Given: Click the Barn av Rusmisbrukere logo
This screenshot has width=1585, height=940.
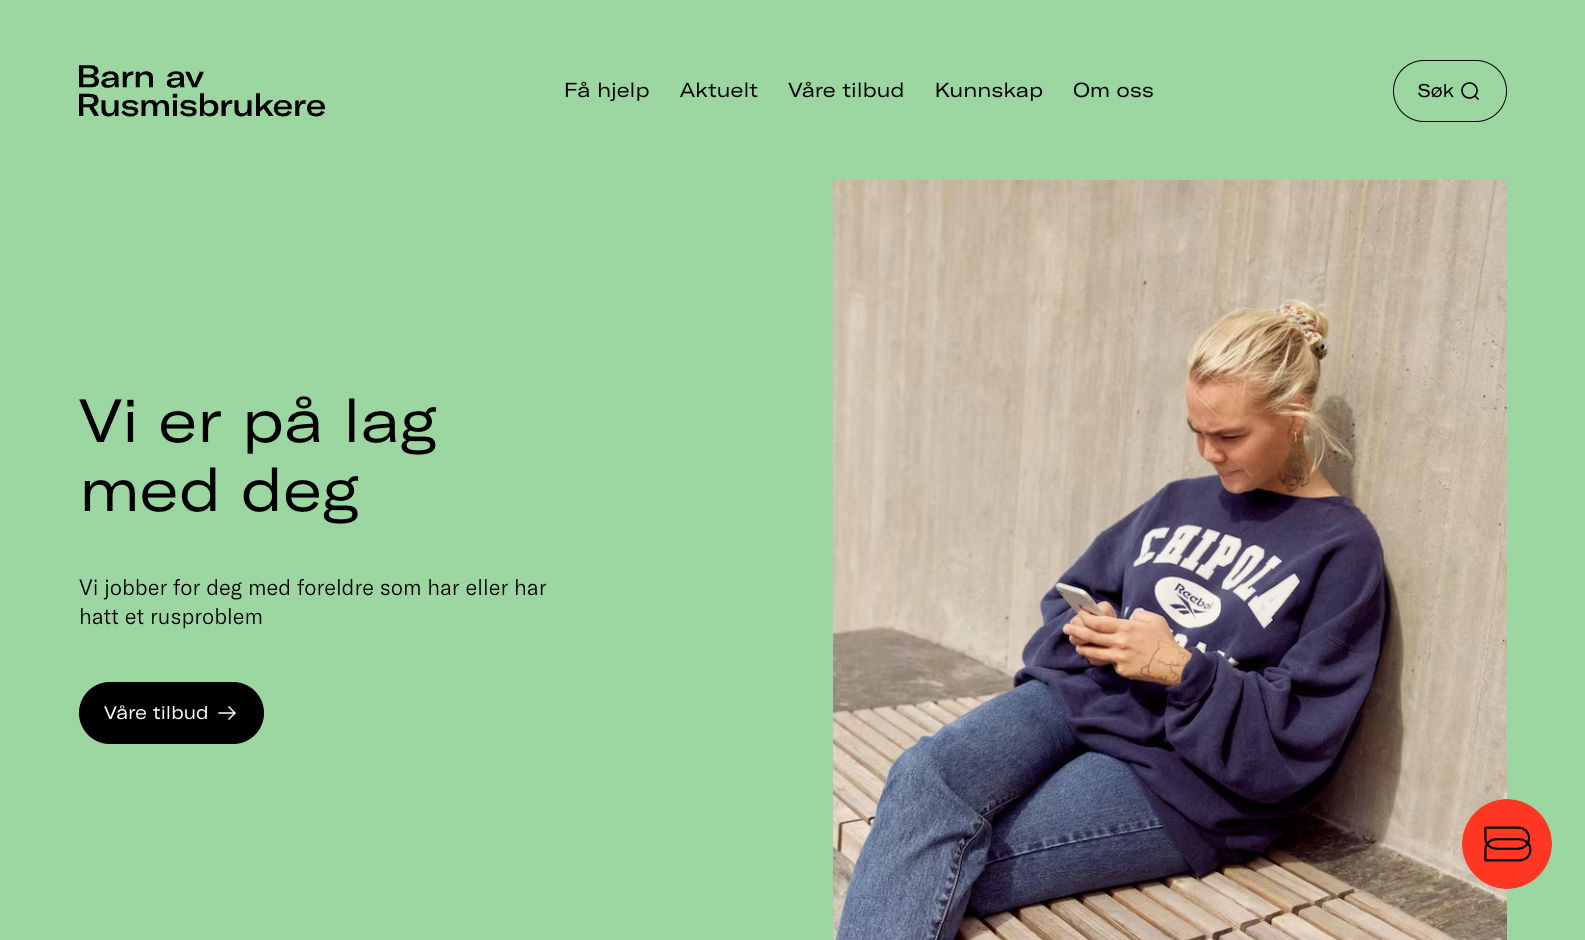Looking at the screenshot, I should (202, 91).
